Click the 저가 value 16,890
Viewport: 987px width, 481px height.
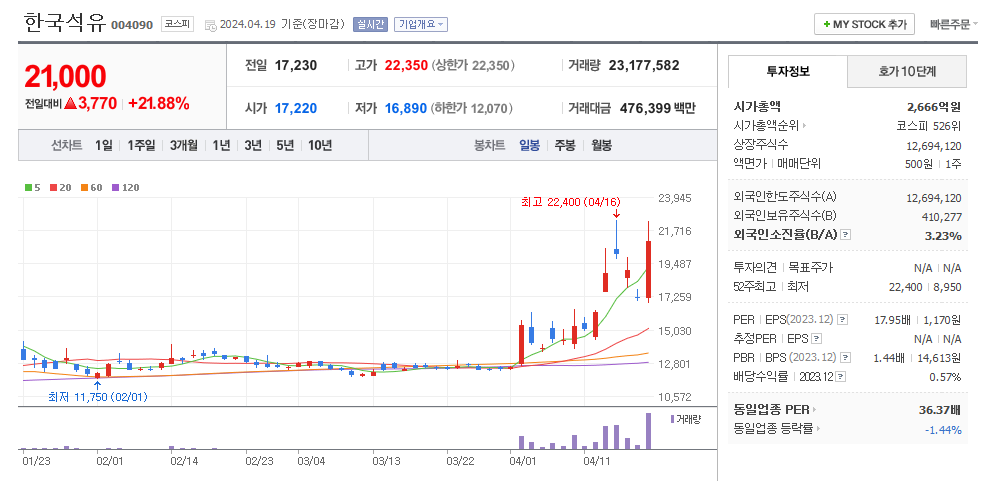coord(406,108)
